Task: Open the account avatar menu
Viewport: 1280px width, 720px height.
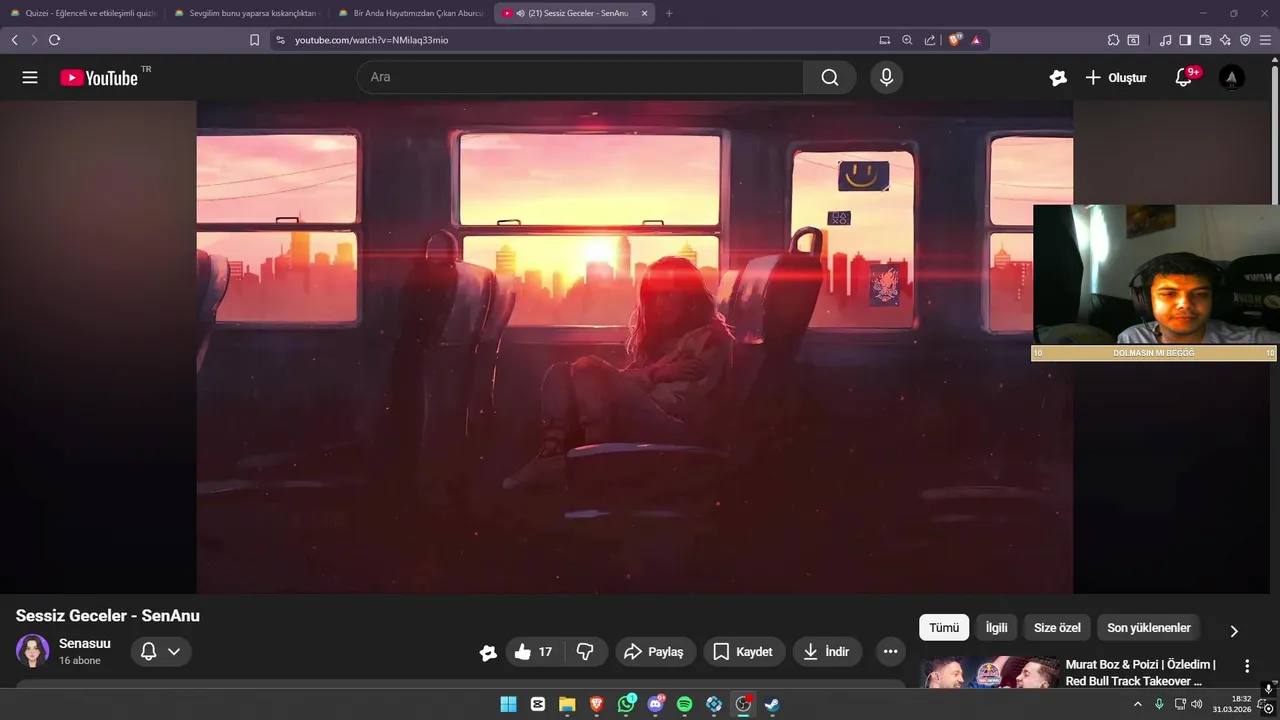Action: pyautogui.click(x=1232, y=77)
